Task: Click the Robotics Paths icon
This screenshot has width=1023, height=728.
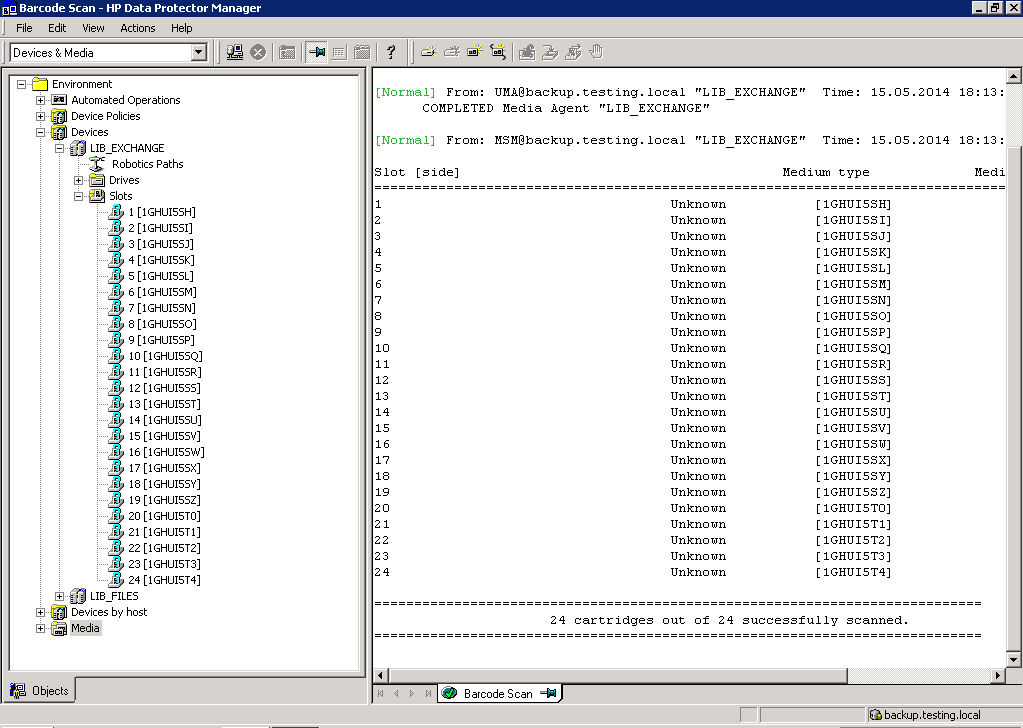Action: click(x=98, y=164)
